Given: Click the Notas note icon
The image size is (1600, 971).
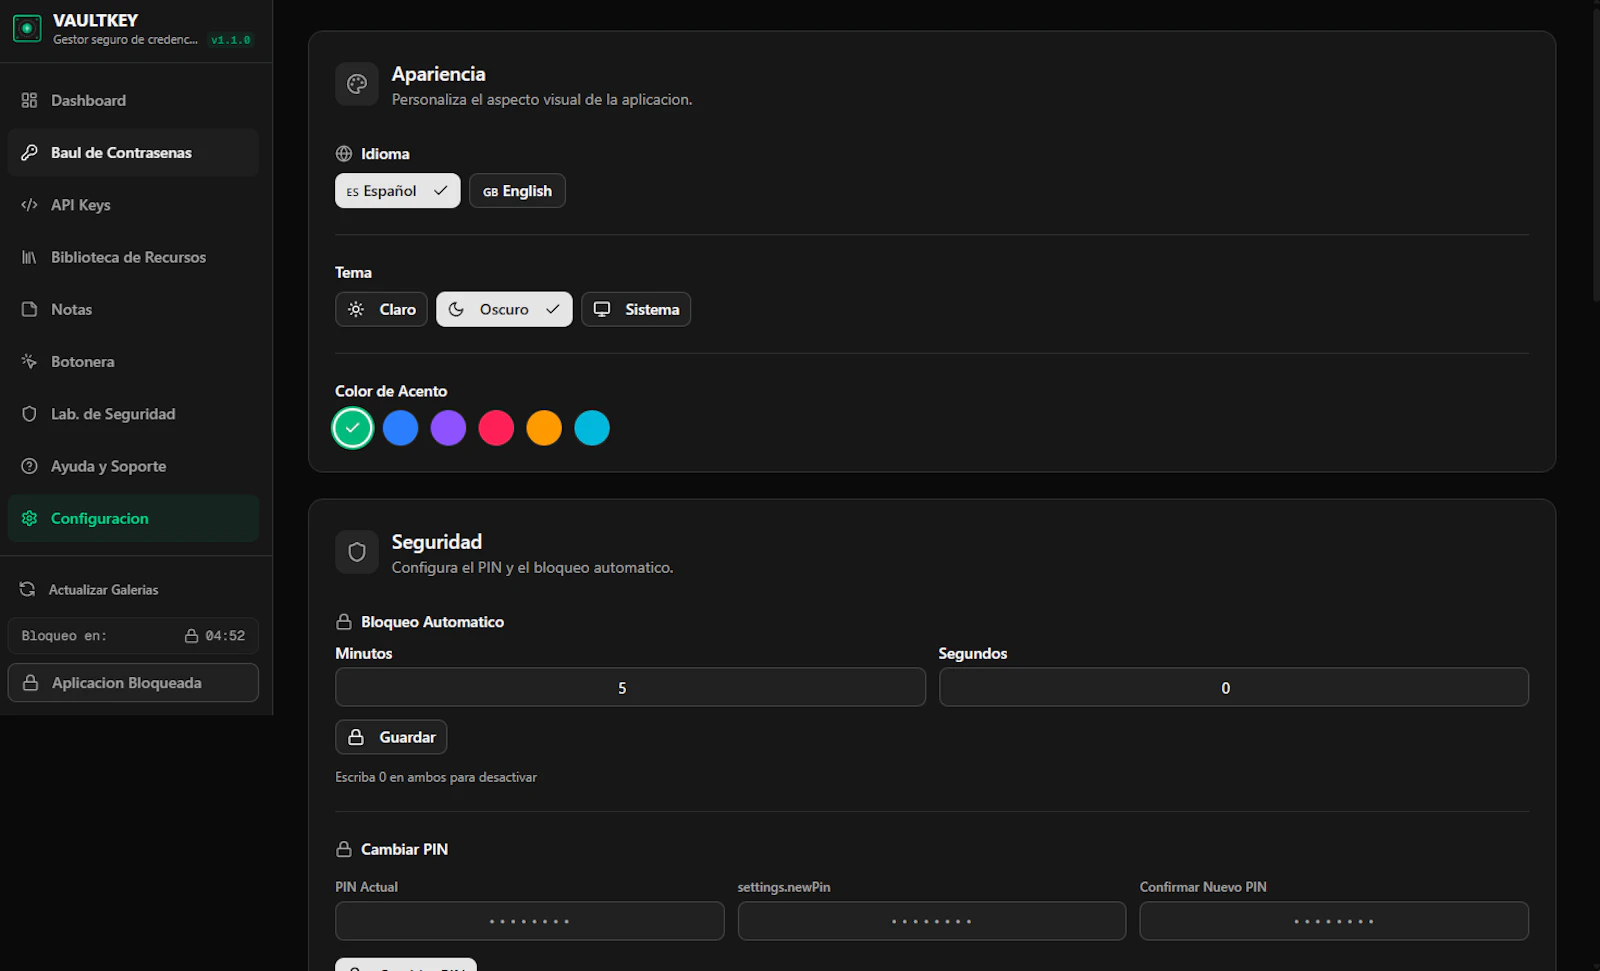Looking at the screenshot, I should pyautogui.click(x=29, y=309).
